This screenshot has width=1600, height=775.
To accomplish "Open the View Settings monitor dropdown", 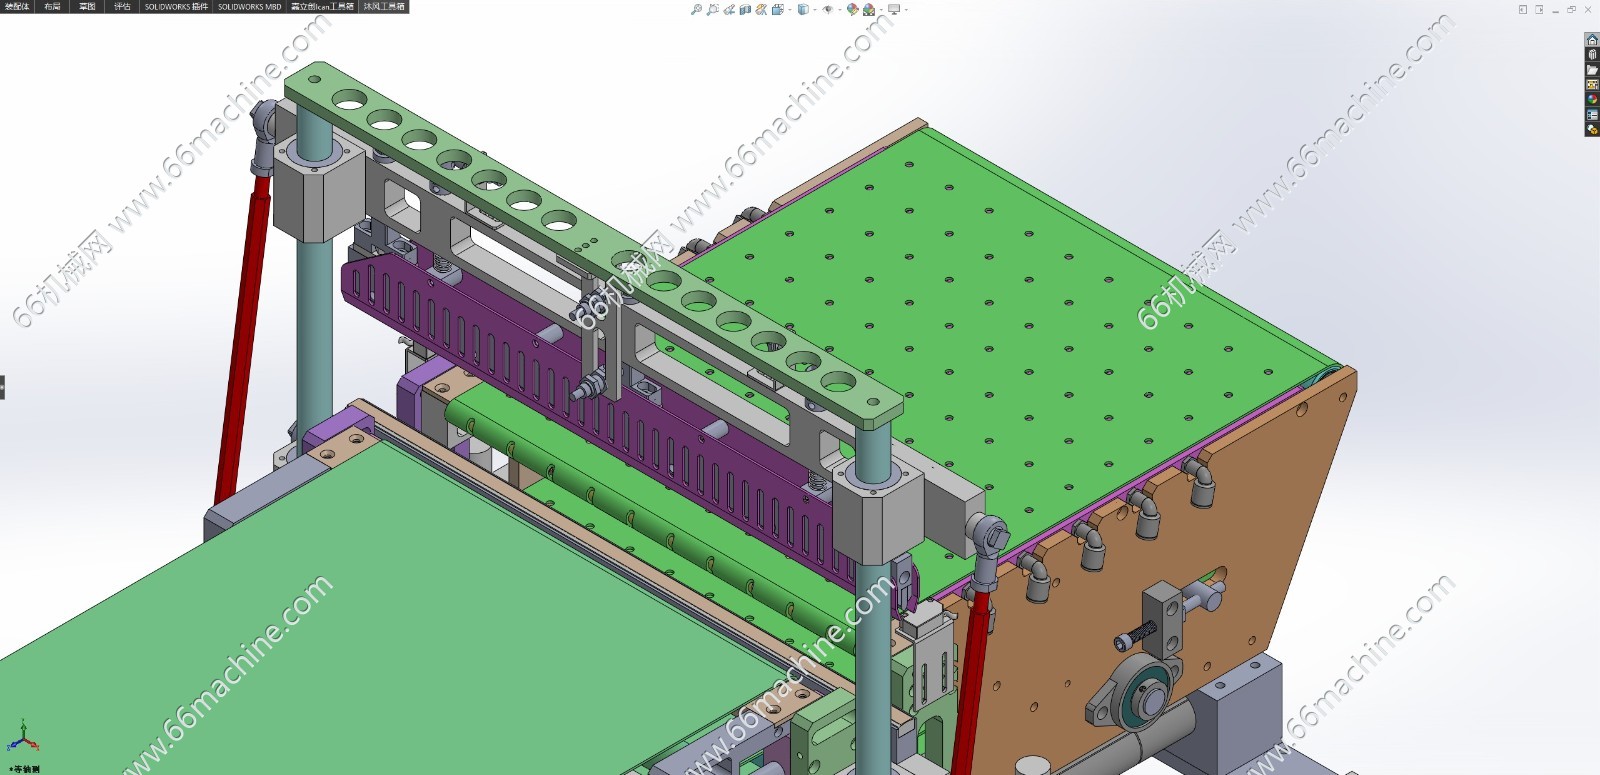I will (x=894, y=9).
